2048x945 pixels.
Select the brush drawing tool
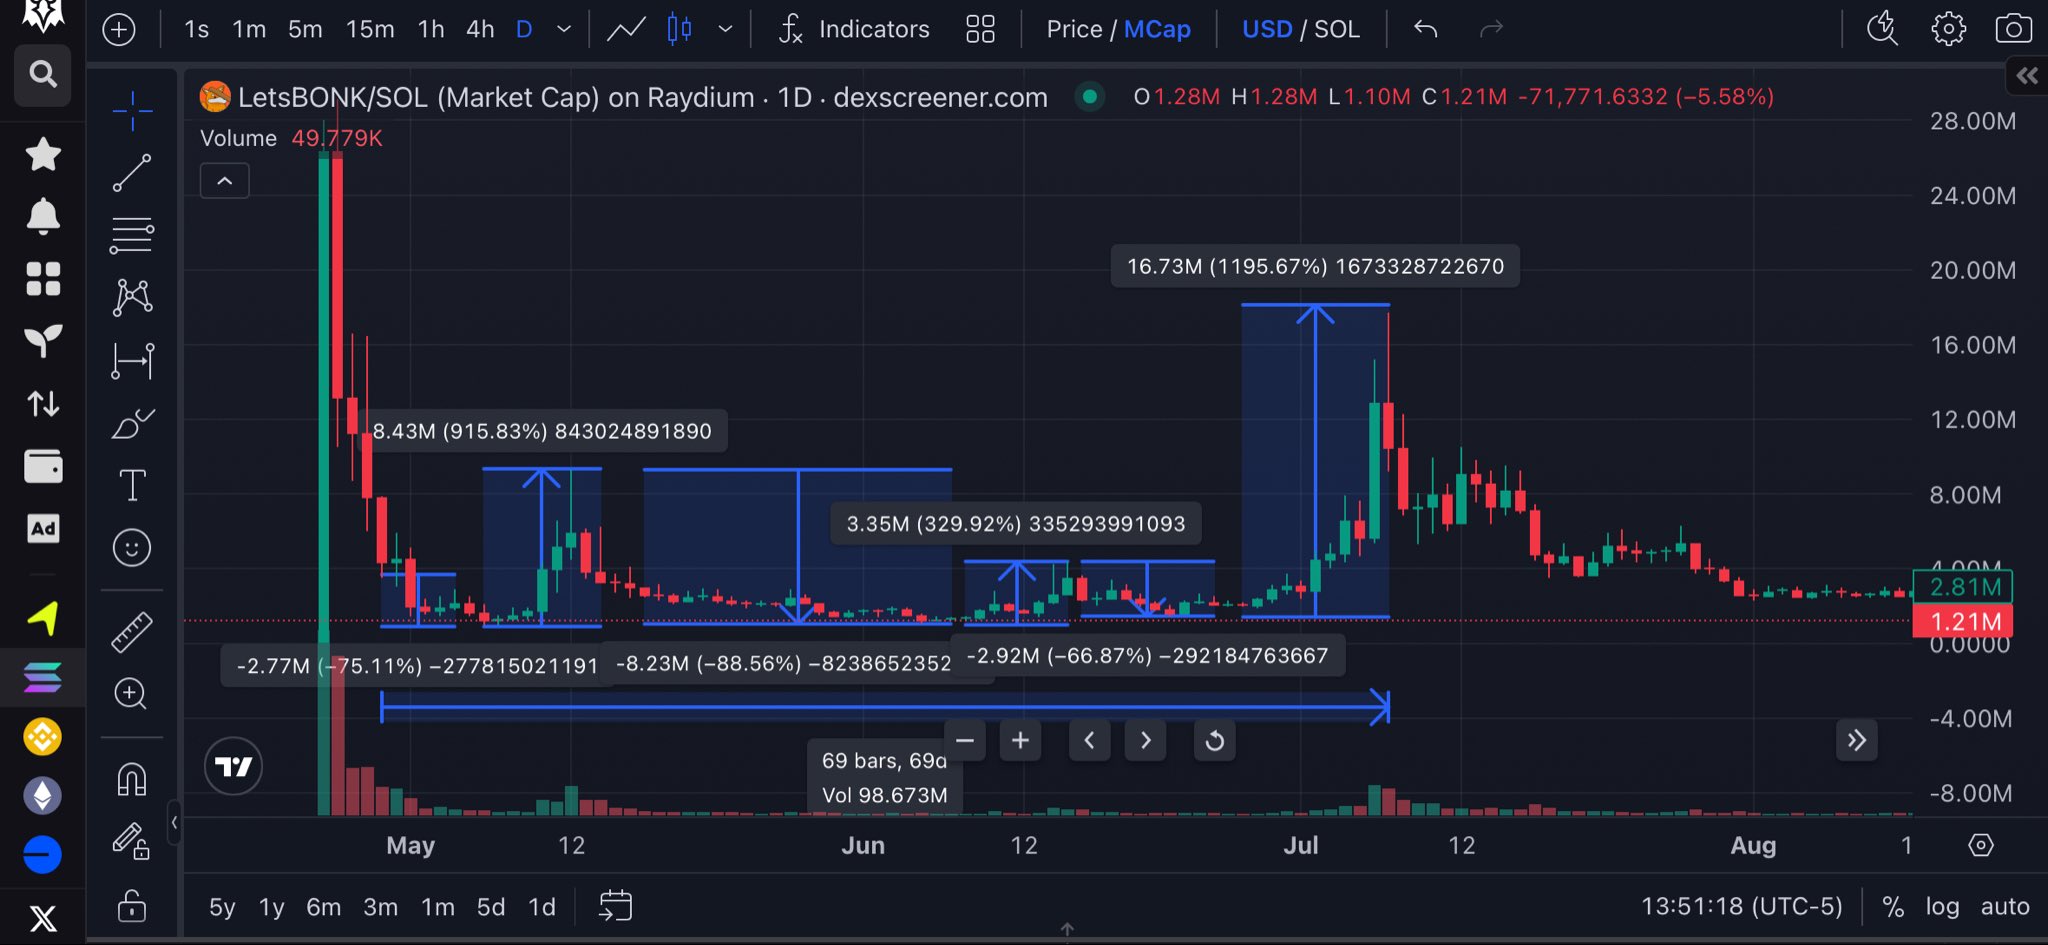(132, 423)
